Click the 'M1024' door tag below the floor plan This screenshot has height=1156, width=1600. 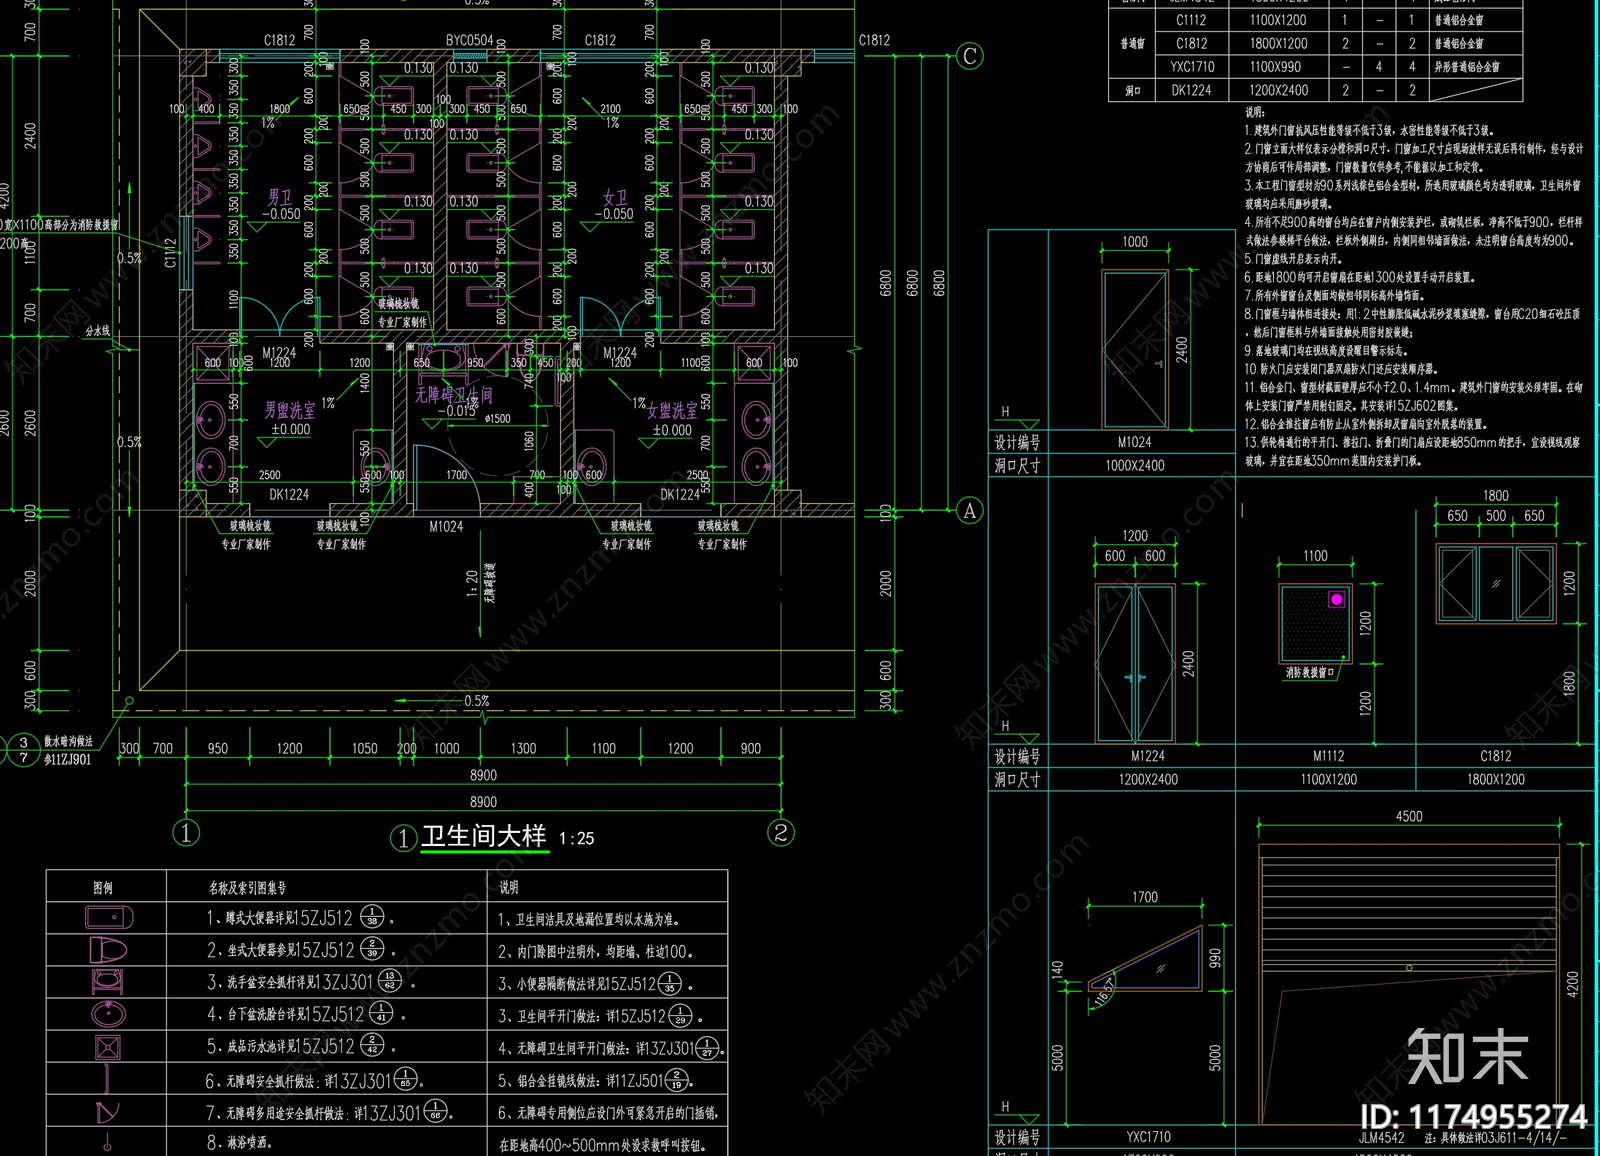tap(446, 526)
